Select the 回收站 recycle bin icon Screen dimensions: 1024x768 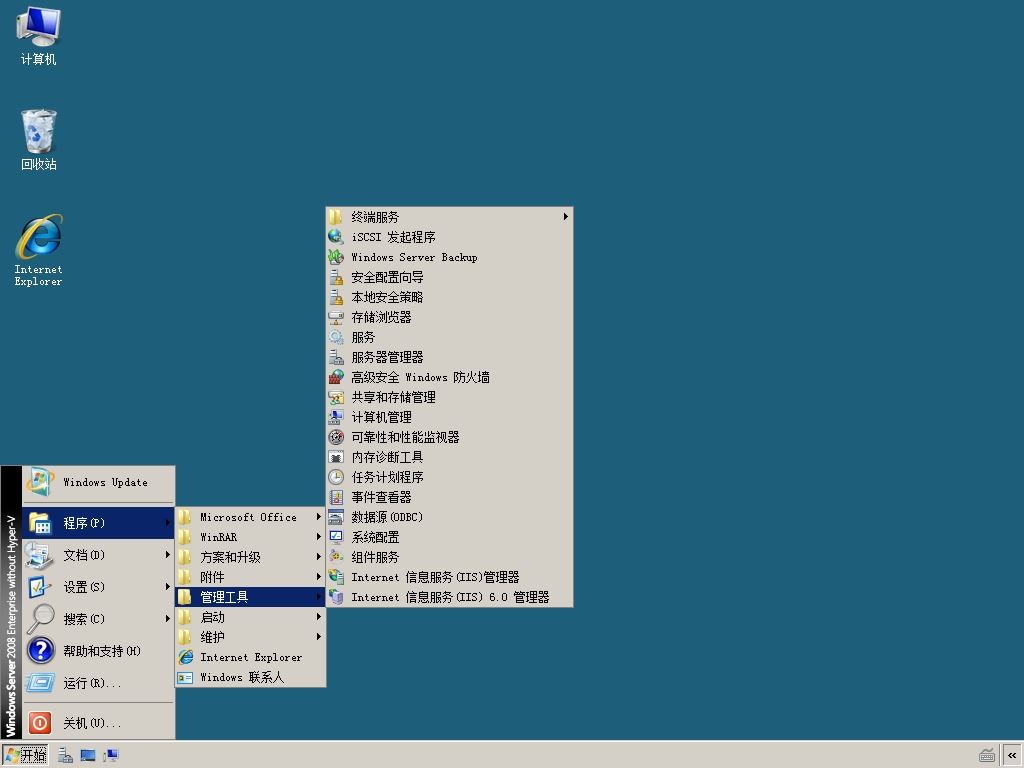tap(39, 140)
